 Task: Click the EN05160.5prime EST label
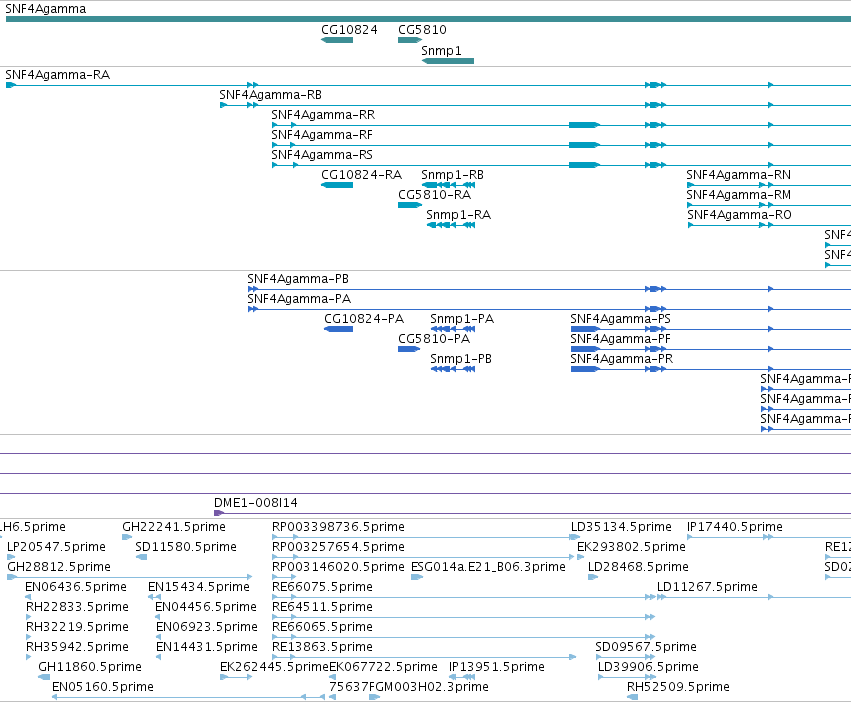click(x=103, y=687)
